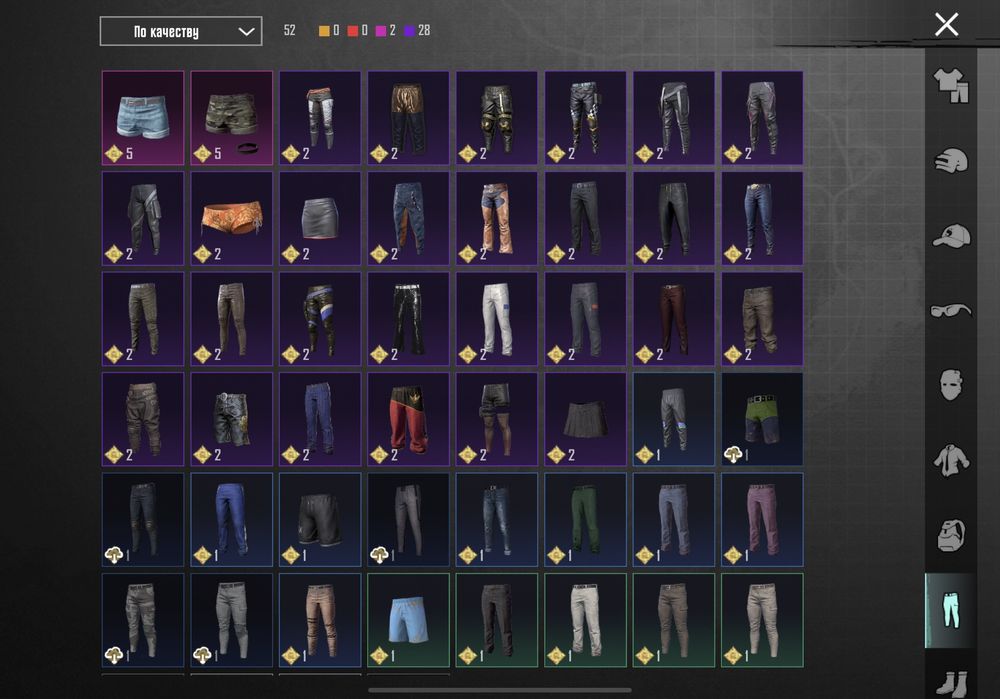Image resolution: width=1000 pixels, height=699 pixels.
Task: Select the black pants with blue stripes
Action: pyautogui.click(x=320, y=319)
